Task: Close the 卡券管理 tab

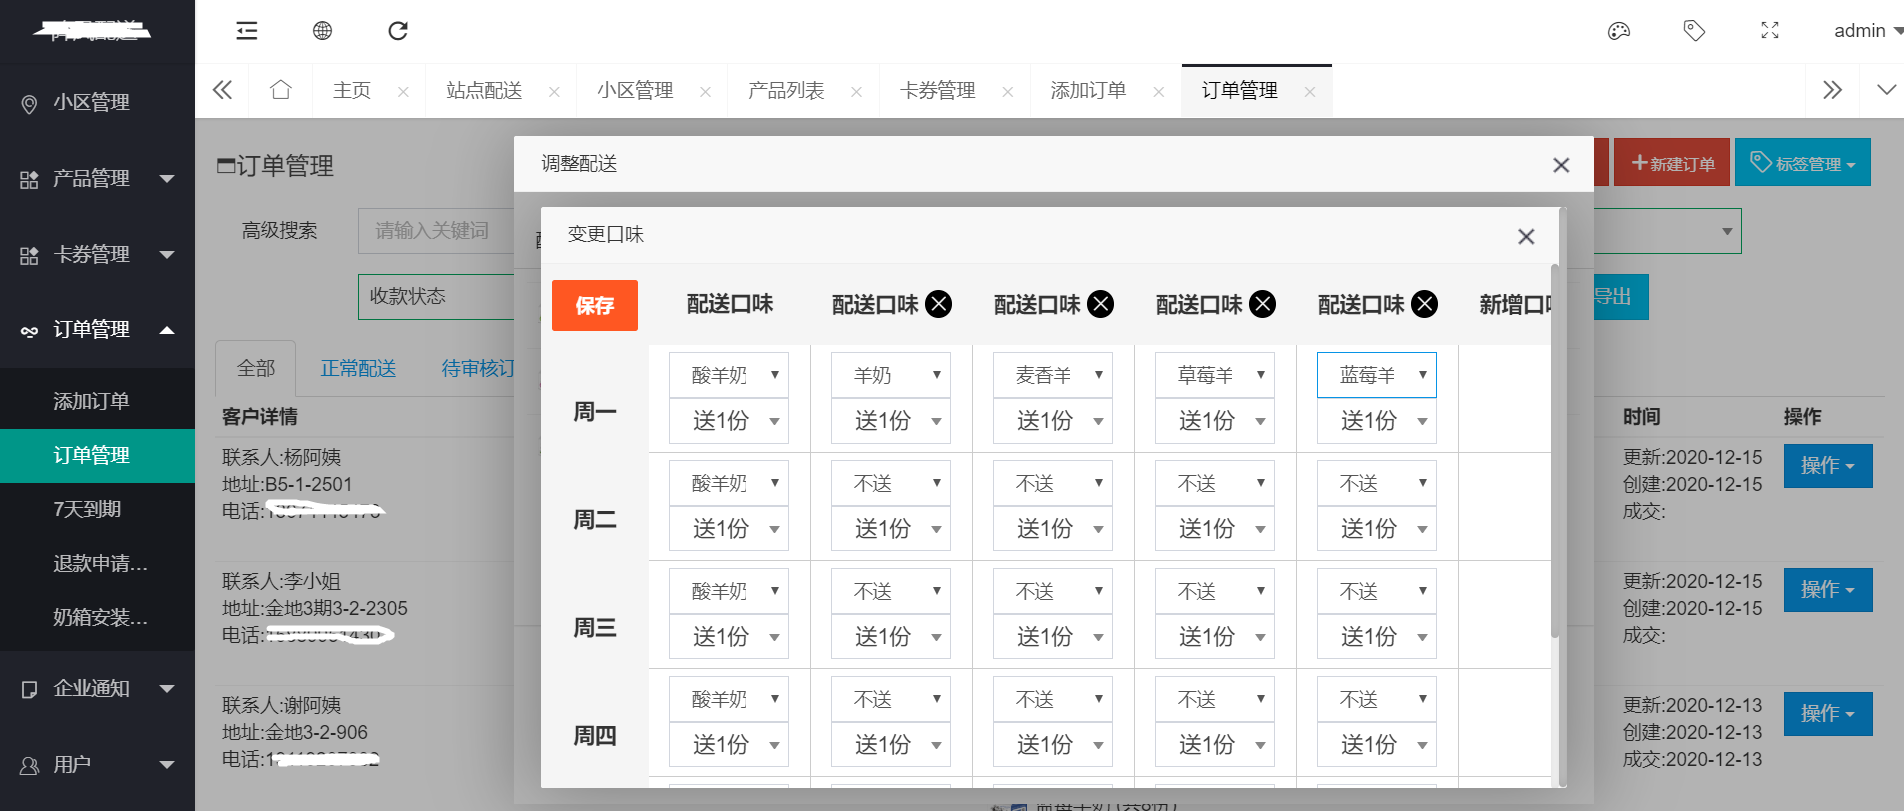Action: point(1007,92)
